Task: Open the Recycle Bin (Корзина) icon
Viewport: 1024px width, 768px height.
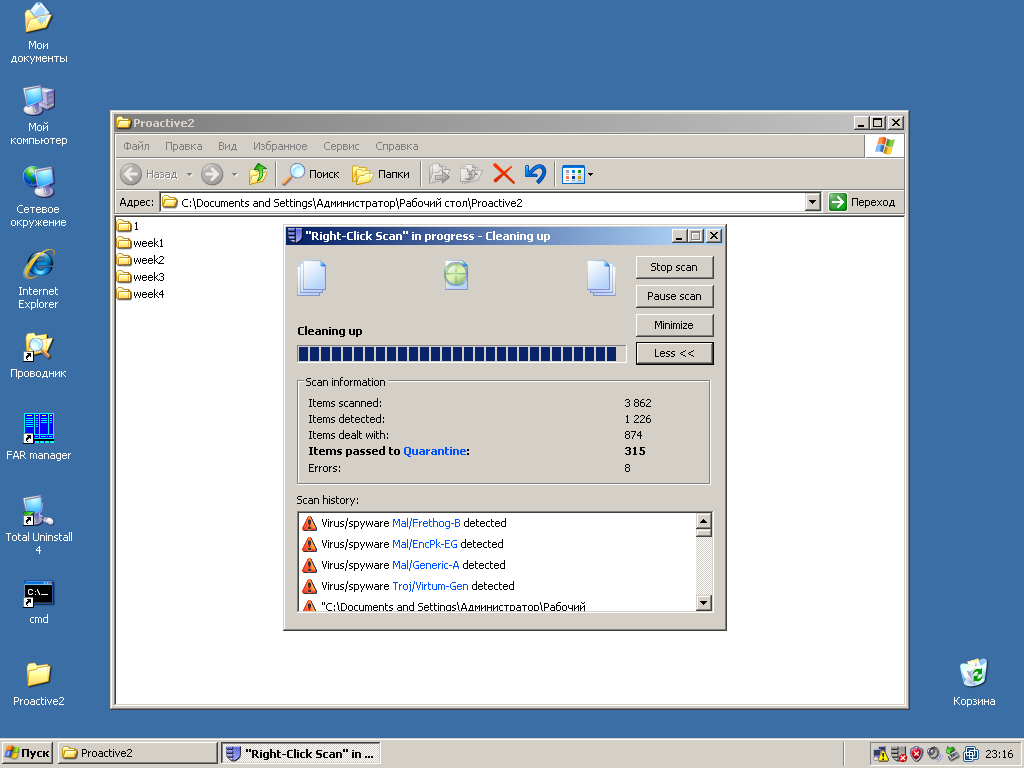Action: [973, 674]
